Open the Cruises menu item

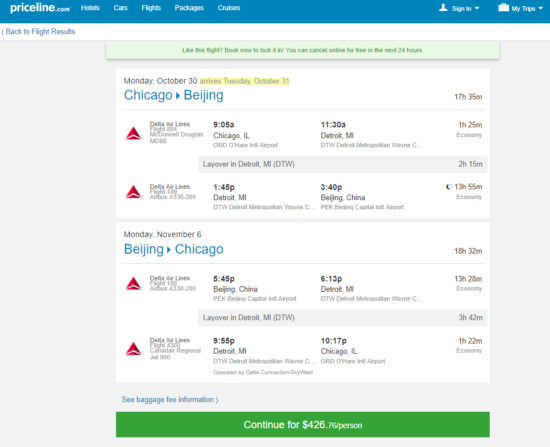point(229,8)
